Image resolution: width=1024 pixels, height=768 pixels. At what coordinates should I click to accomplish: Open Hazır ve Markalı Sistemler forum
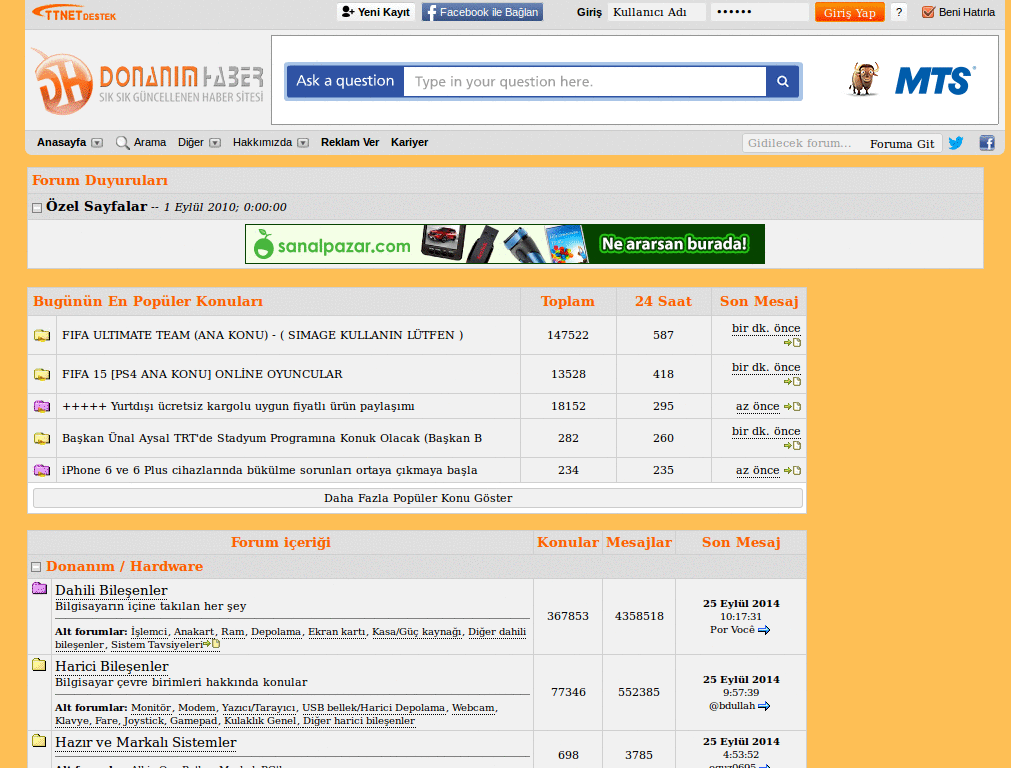[146, 743]
